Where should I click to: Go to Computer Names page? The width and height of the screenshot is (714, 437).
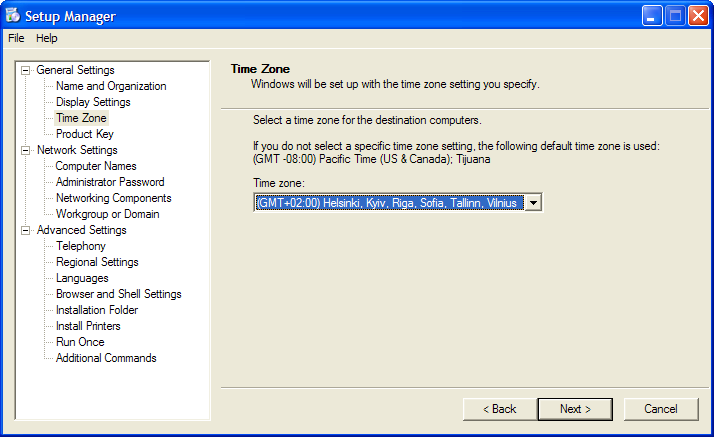(96, 166)
